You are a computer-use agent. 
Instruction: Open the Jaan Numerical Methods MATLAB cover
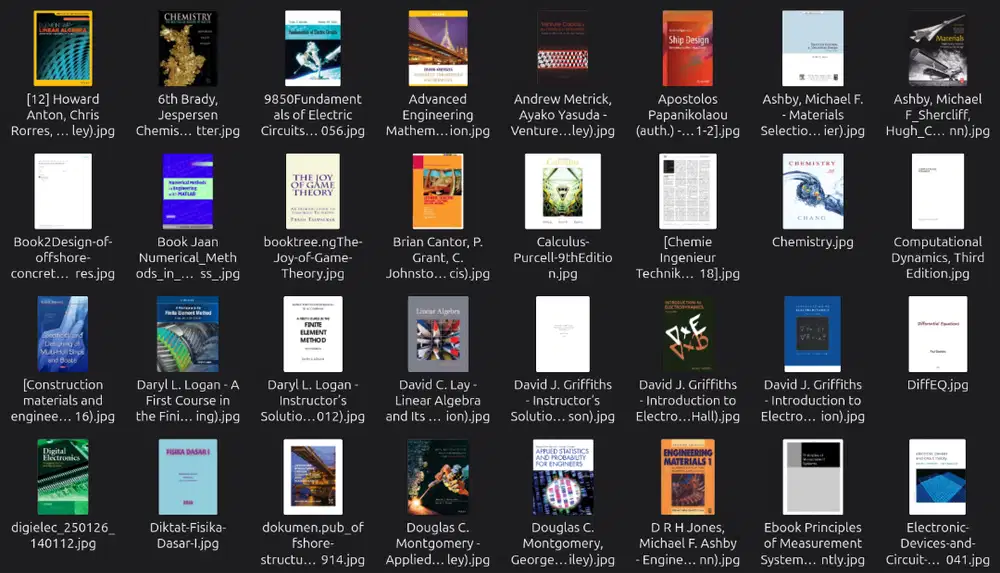pyautogui.click(x=188, y=191)
